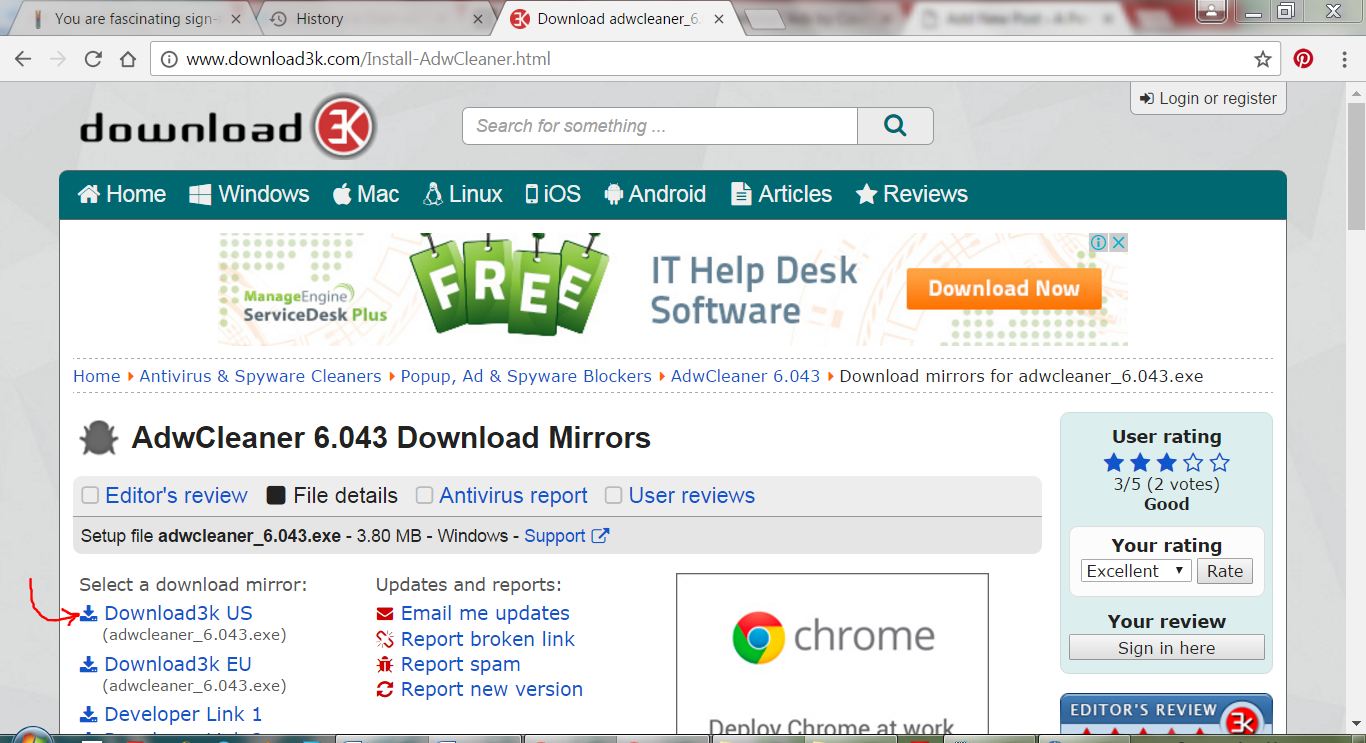Click the Pinterest icon in the browser toolbar
This screenshot has height=743, width=1366.
point(1303,58)
